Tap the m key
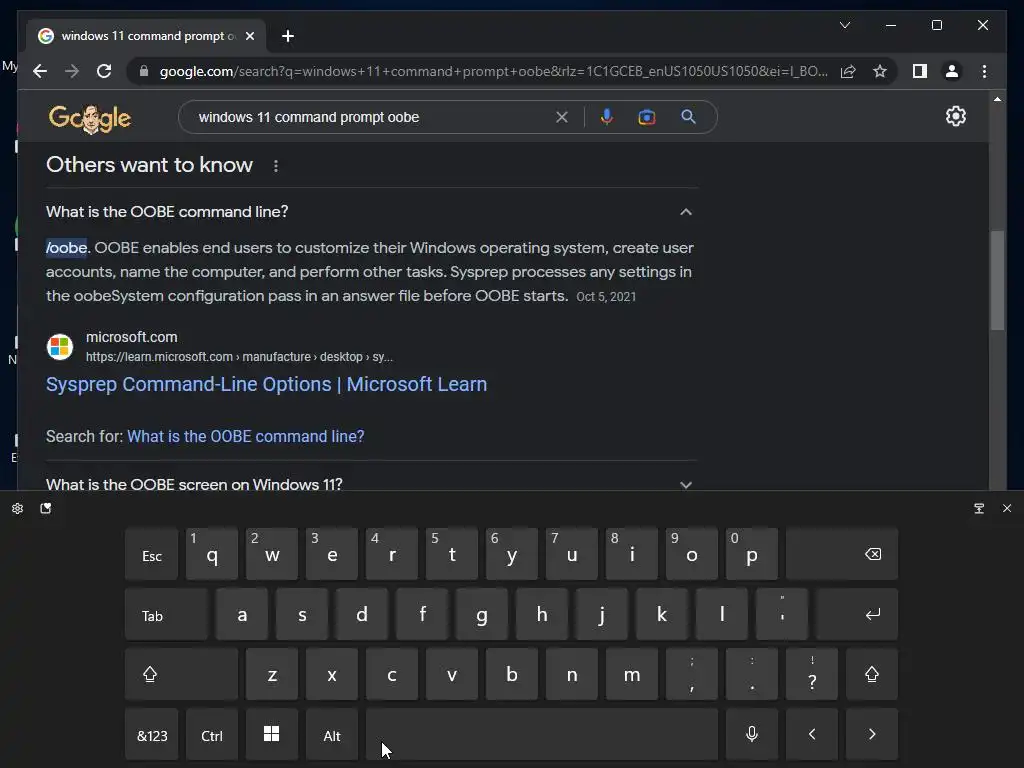 [632, 674]
